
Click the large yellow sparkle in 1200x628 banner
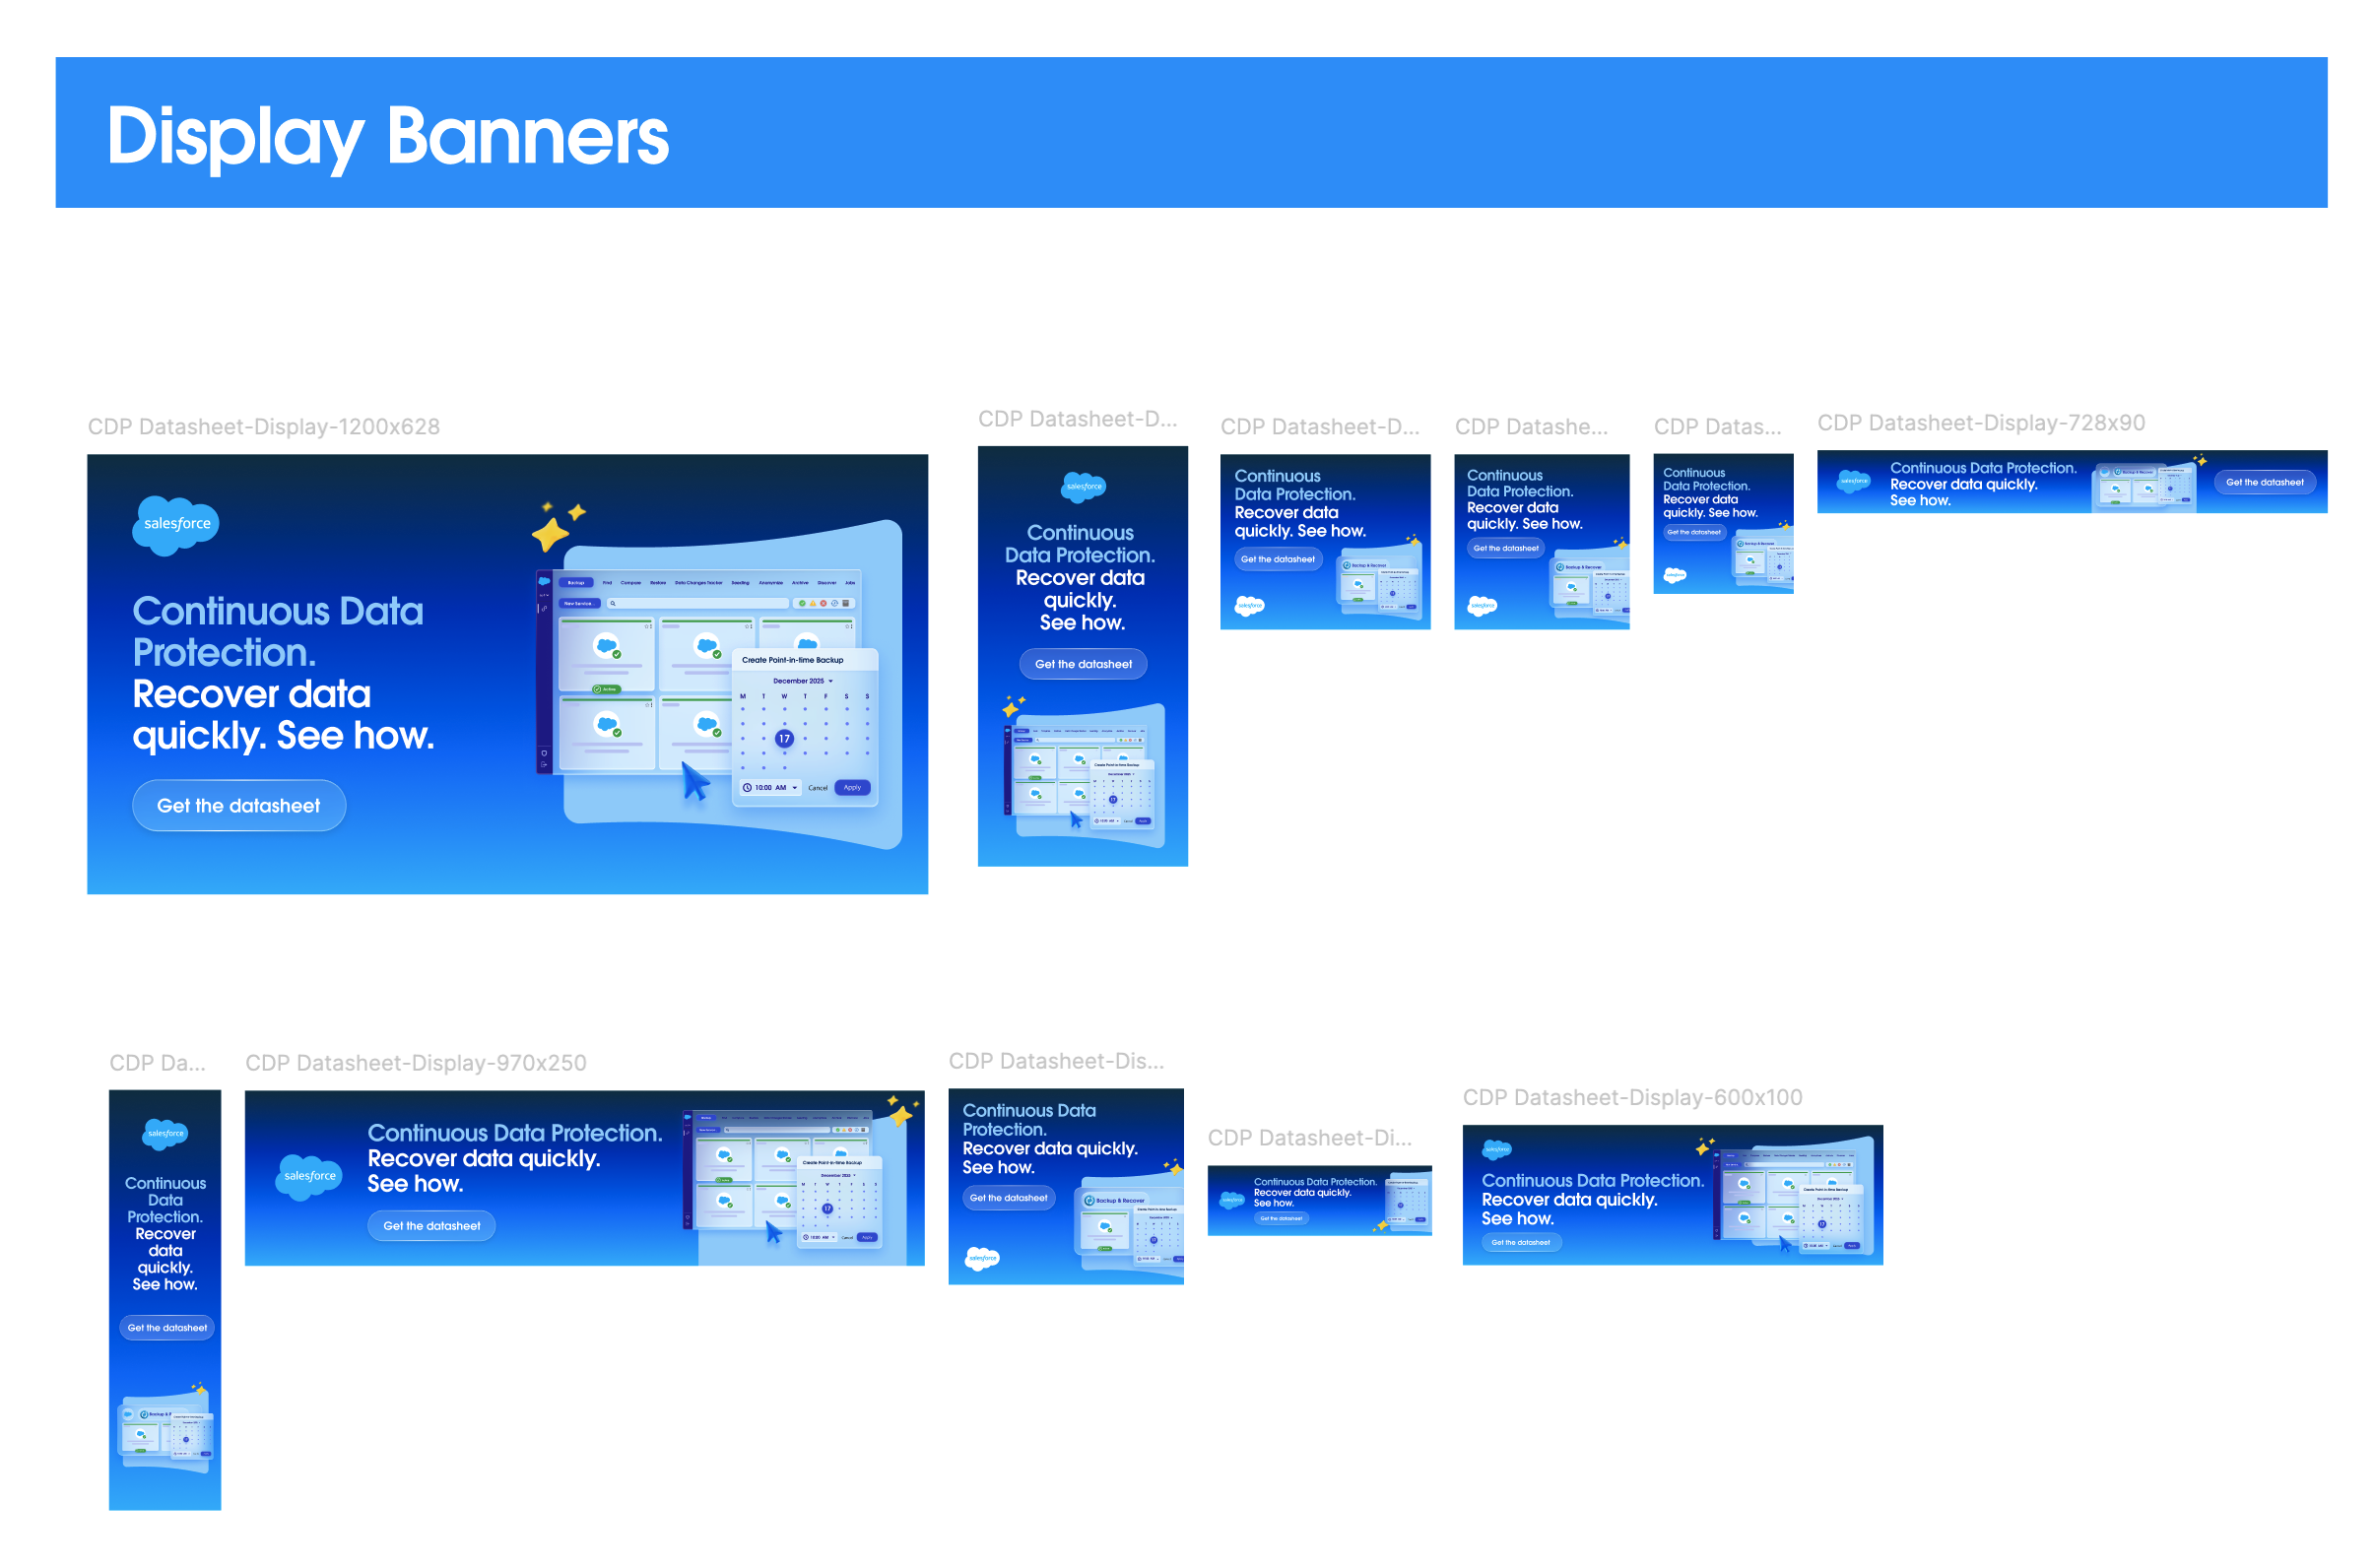coord(549,533)
